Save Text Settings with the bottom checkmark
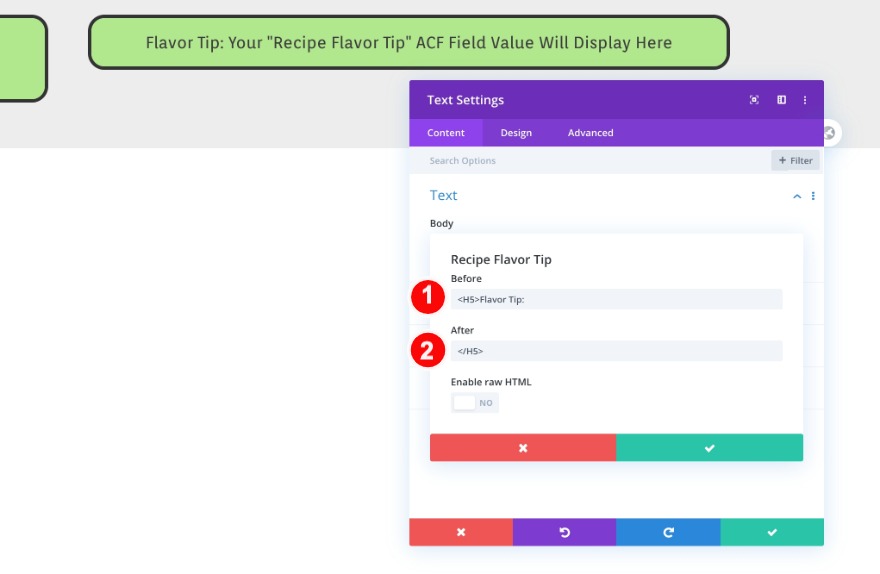Viewport: 880px width, 574px height. pos(772,532)
